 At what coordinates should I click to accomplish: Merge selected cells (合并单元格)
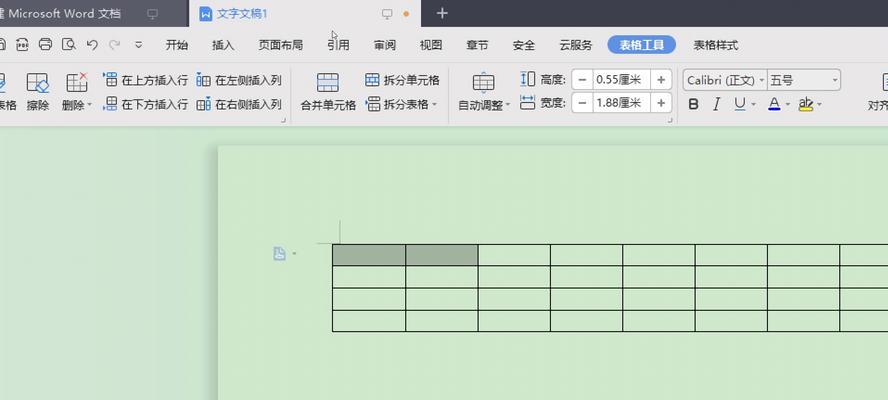point(328,91)
